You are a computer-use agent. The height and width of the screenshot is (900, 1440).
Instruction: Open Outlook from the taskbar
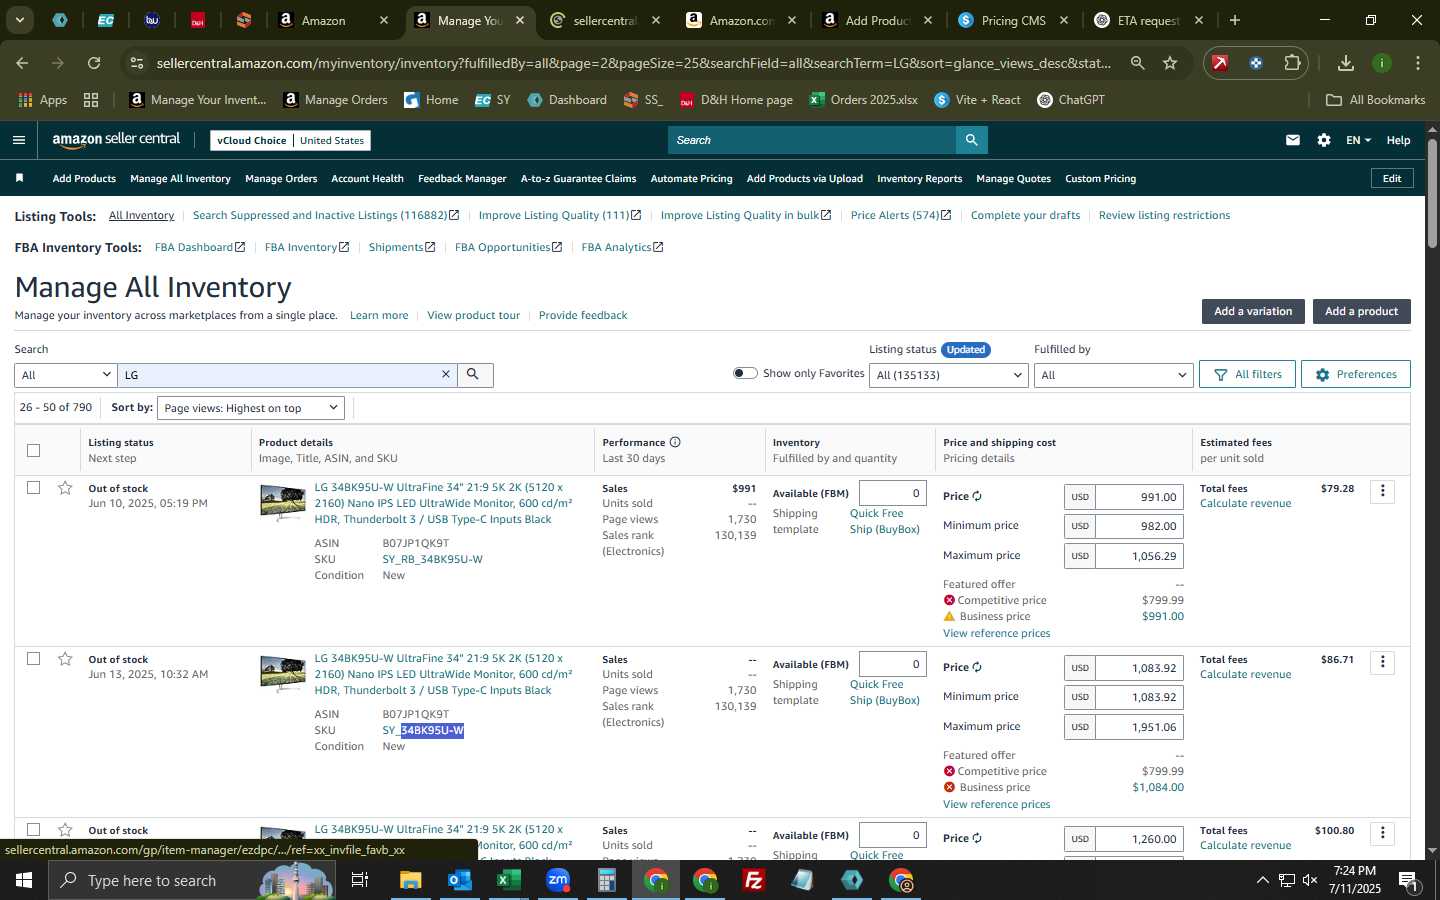[x=460, y=880]
